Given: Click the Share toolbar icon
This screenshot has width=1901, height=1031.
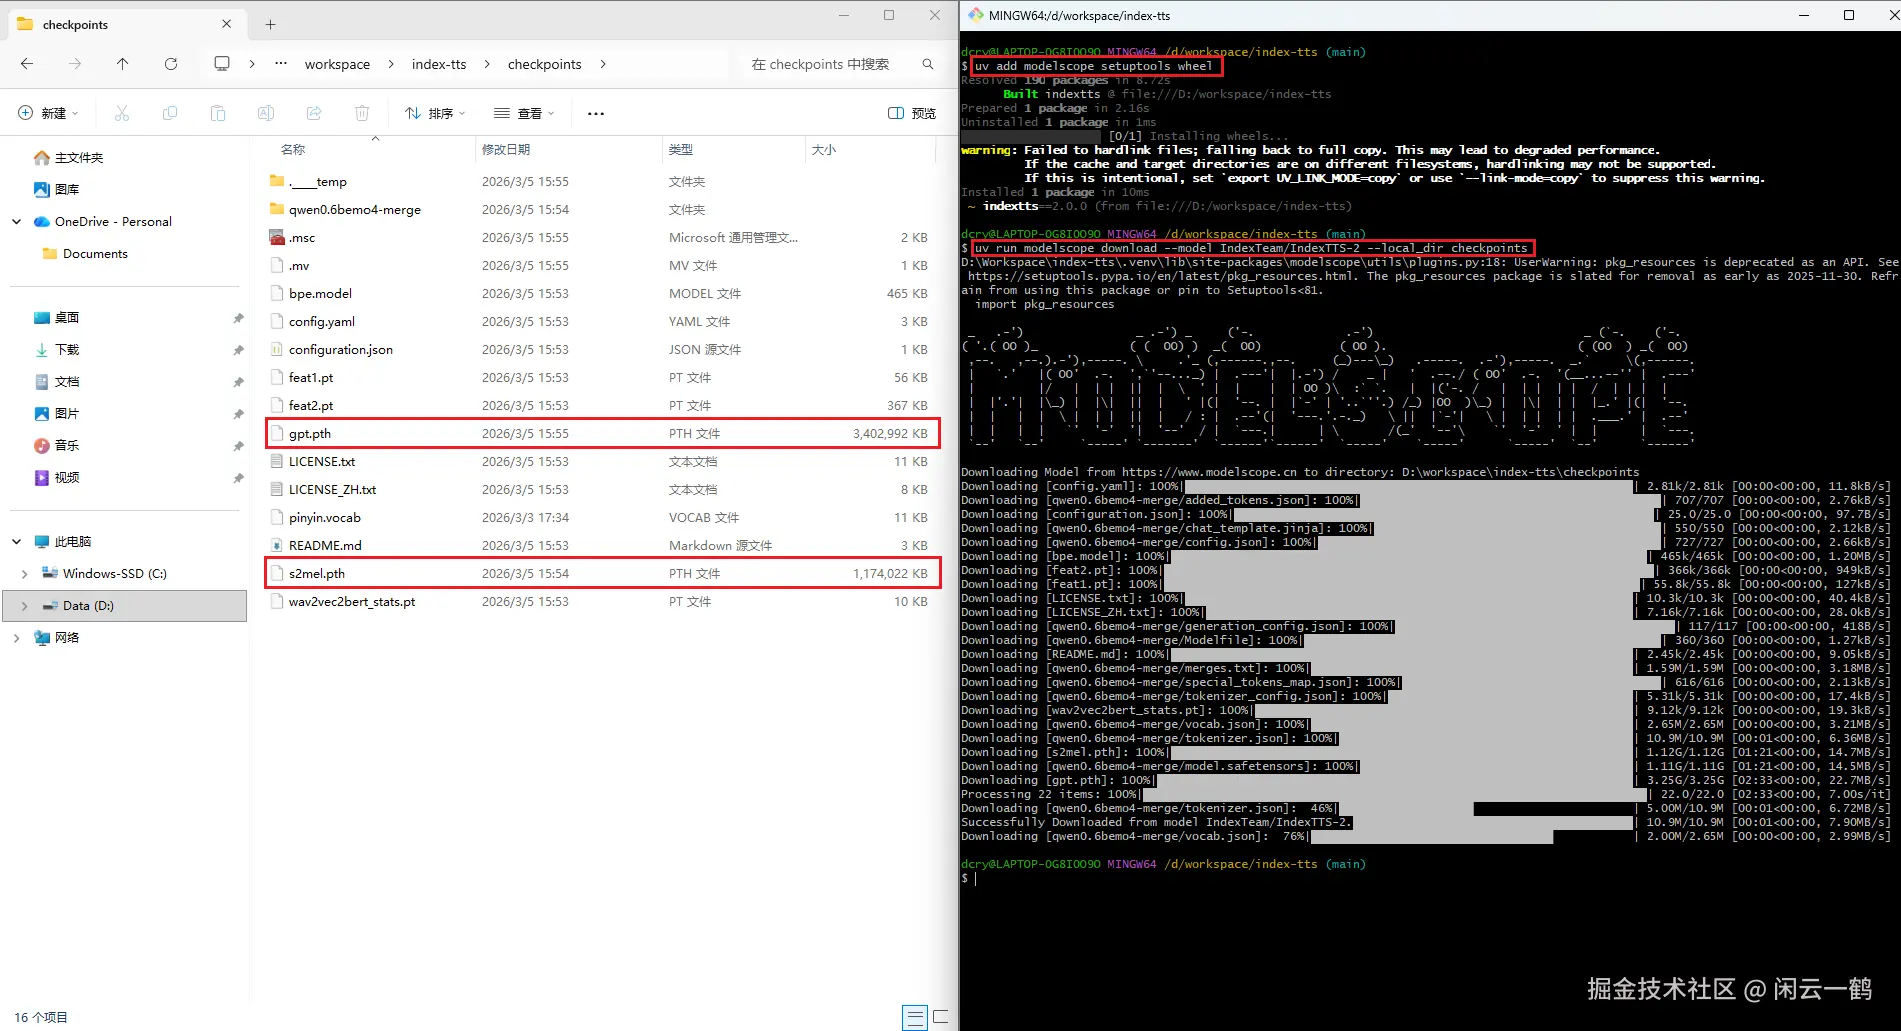Looking at the screenshot, I should pos(314,114).
